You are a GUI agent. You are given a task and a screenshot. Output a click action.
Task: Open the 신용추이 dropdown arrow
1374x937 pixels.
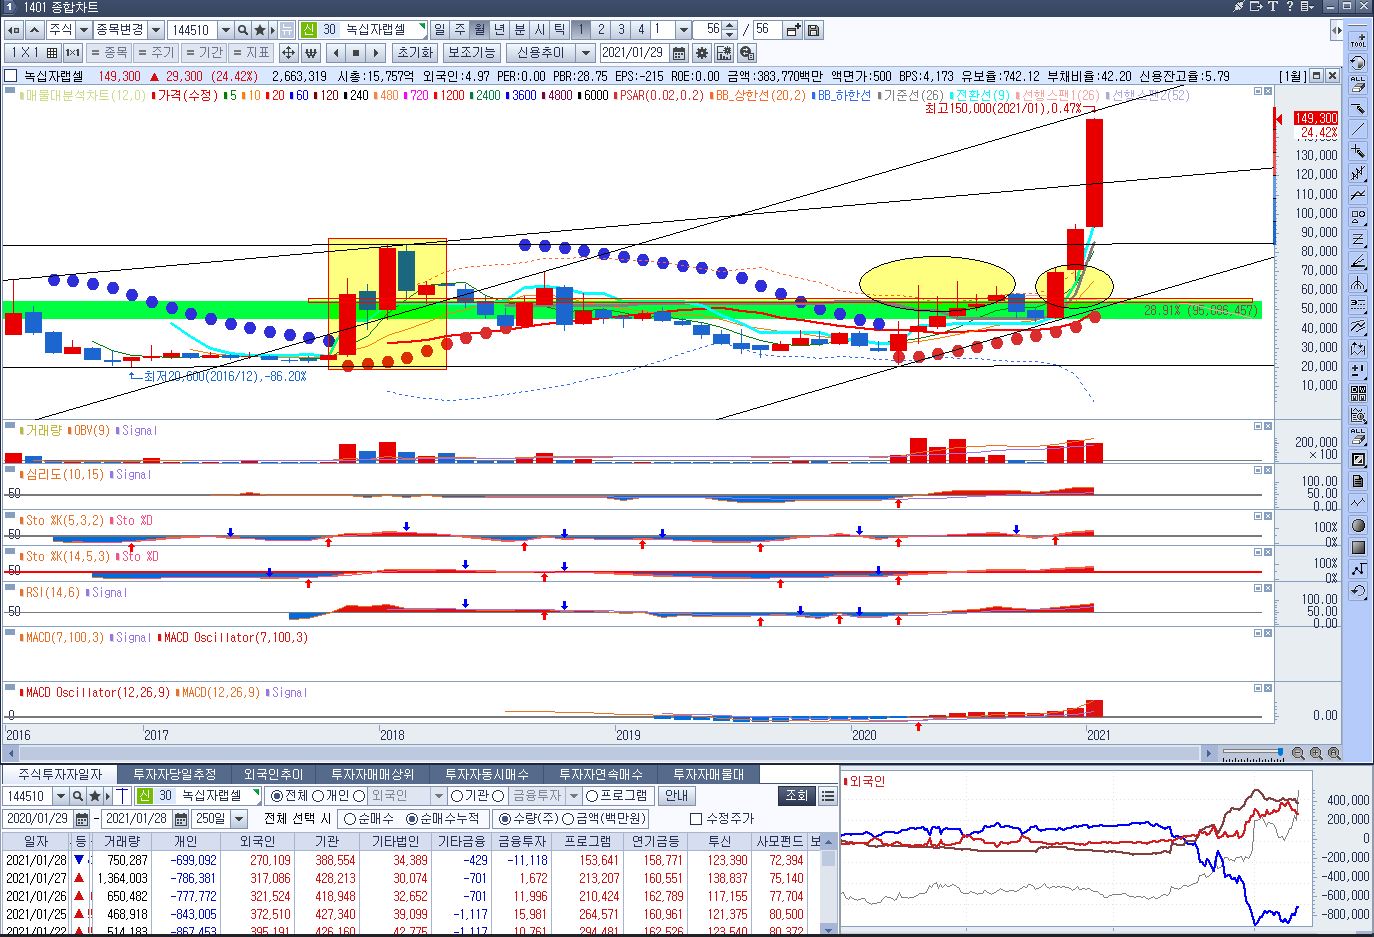(x=586, y=53)
